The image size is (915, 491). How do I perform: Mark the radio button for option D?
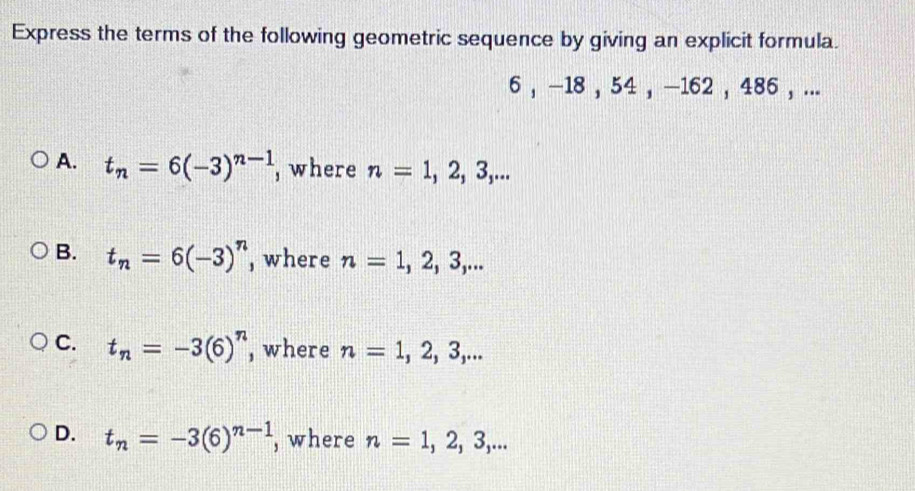point(39,435)
